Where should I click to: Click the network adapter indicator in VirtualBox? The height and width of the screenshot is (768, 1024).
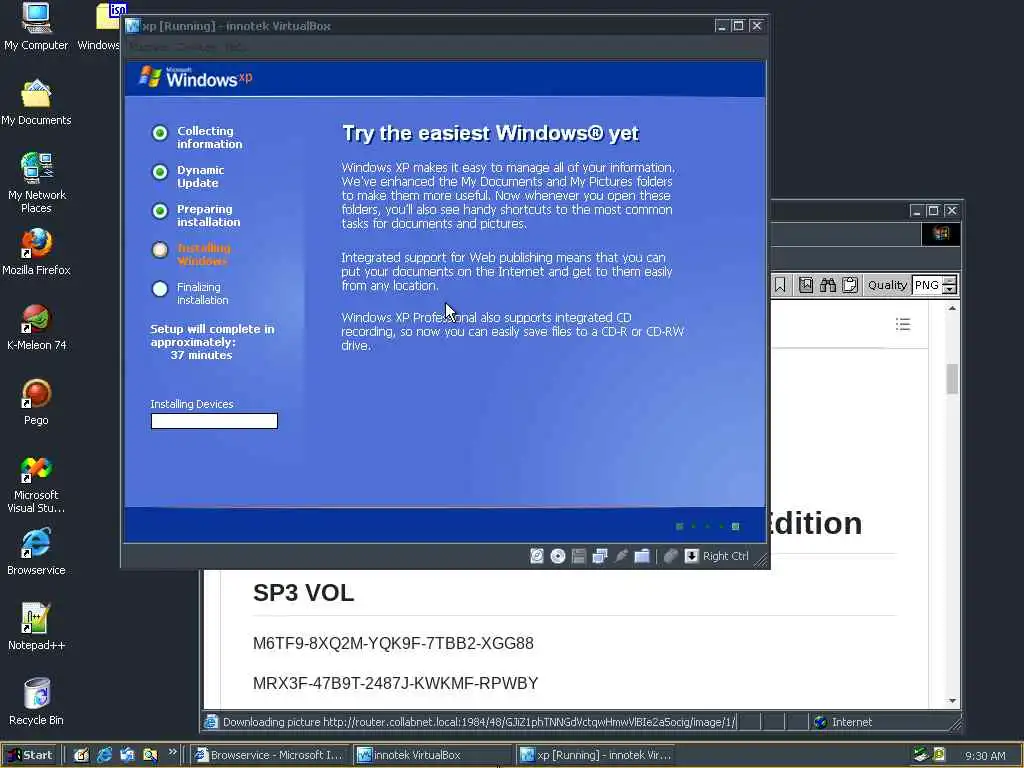tap(600, 556)
